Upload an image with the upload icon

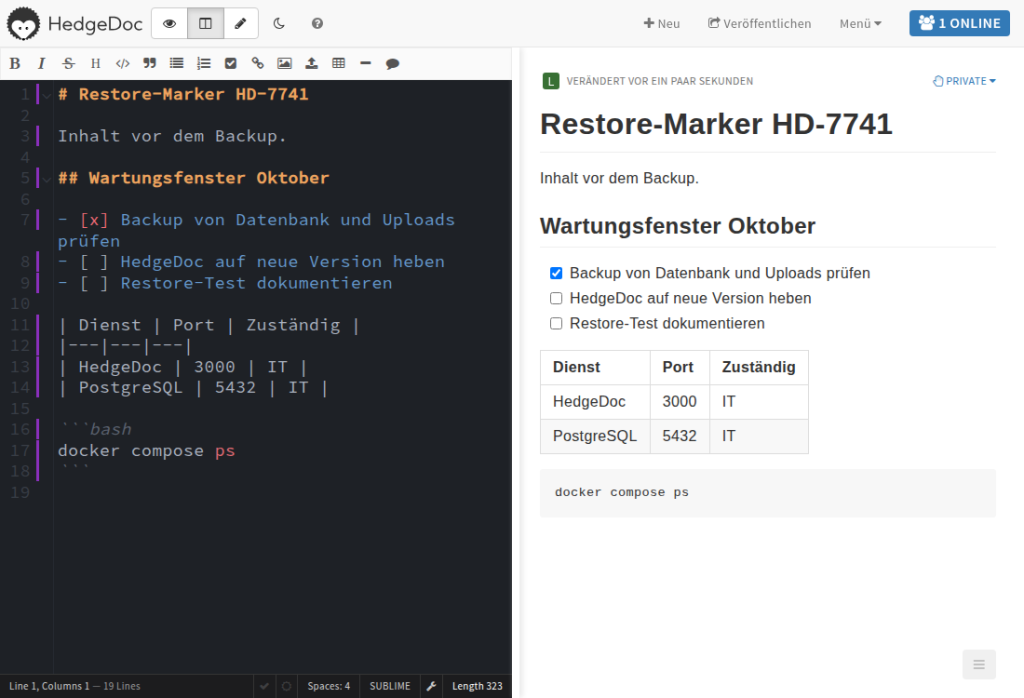(312, 63)
